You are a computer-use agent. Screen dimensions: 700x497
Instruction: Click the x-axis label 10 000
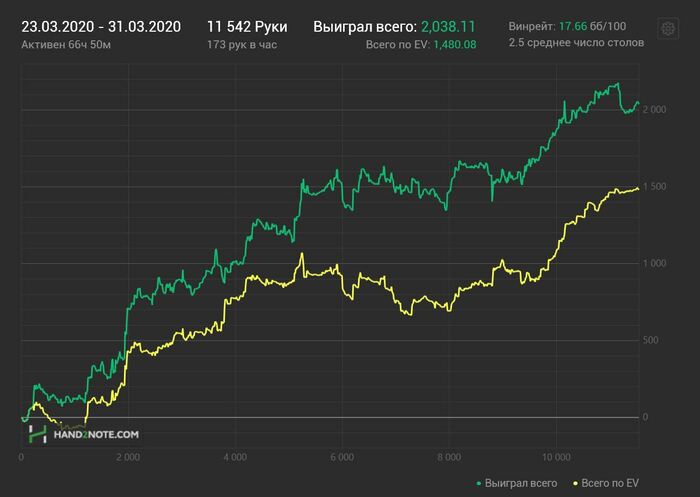tap(556, 457)
